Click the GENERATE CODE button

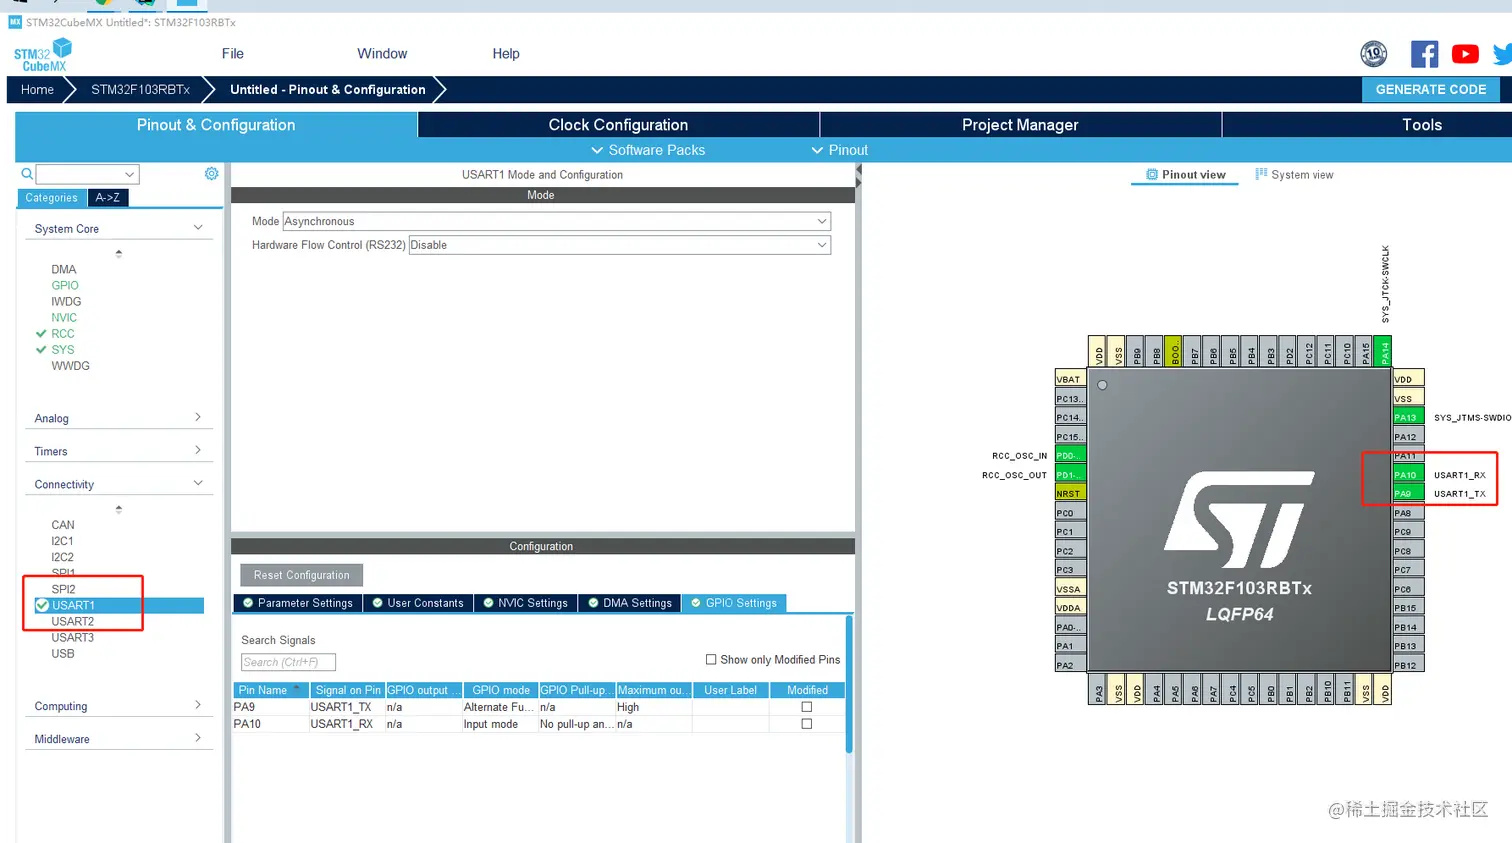point(1431,89)
